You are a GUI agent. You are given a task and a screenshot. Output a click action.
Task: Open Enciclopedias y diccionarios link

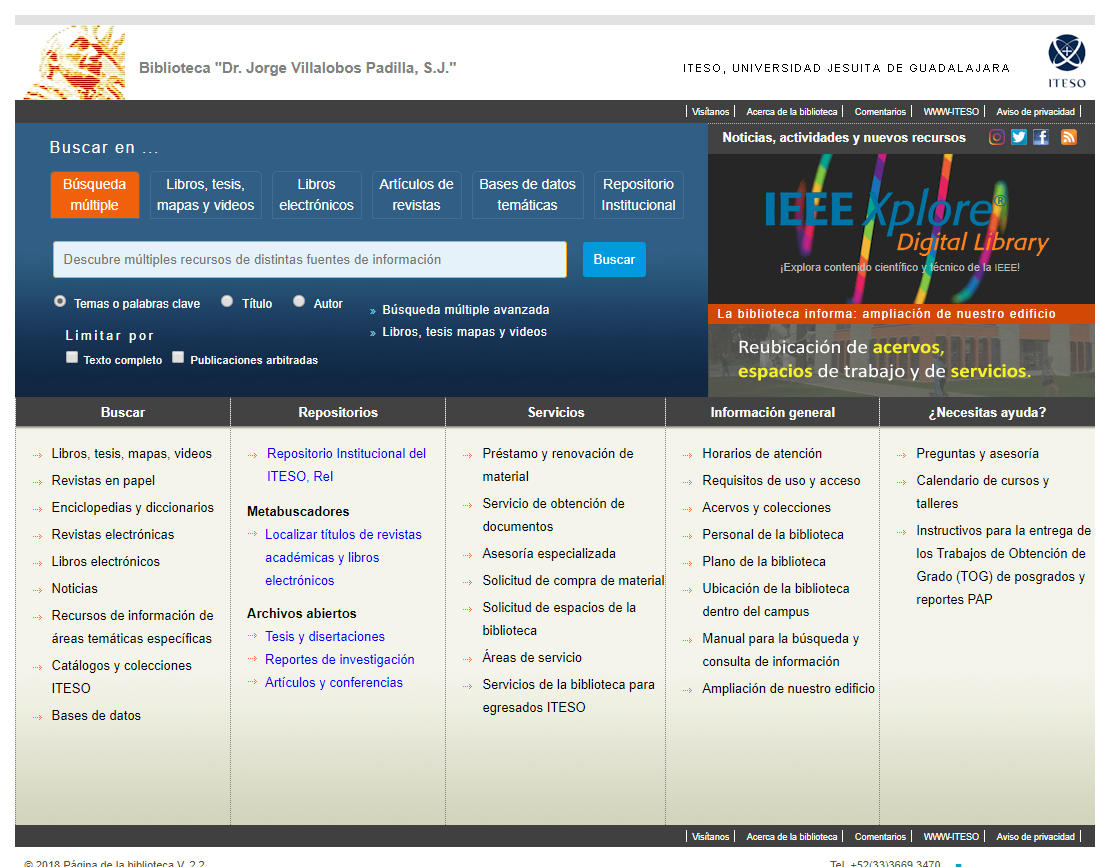133,508
